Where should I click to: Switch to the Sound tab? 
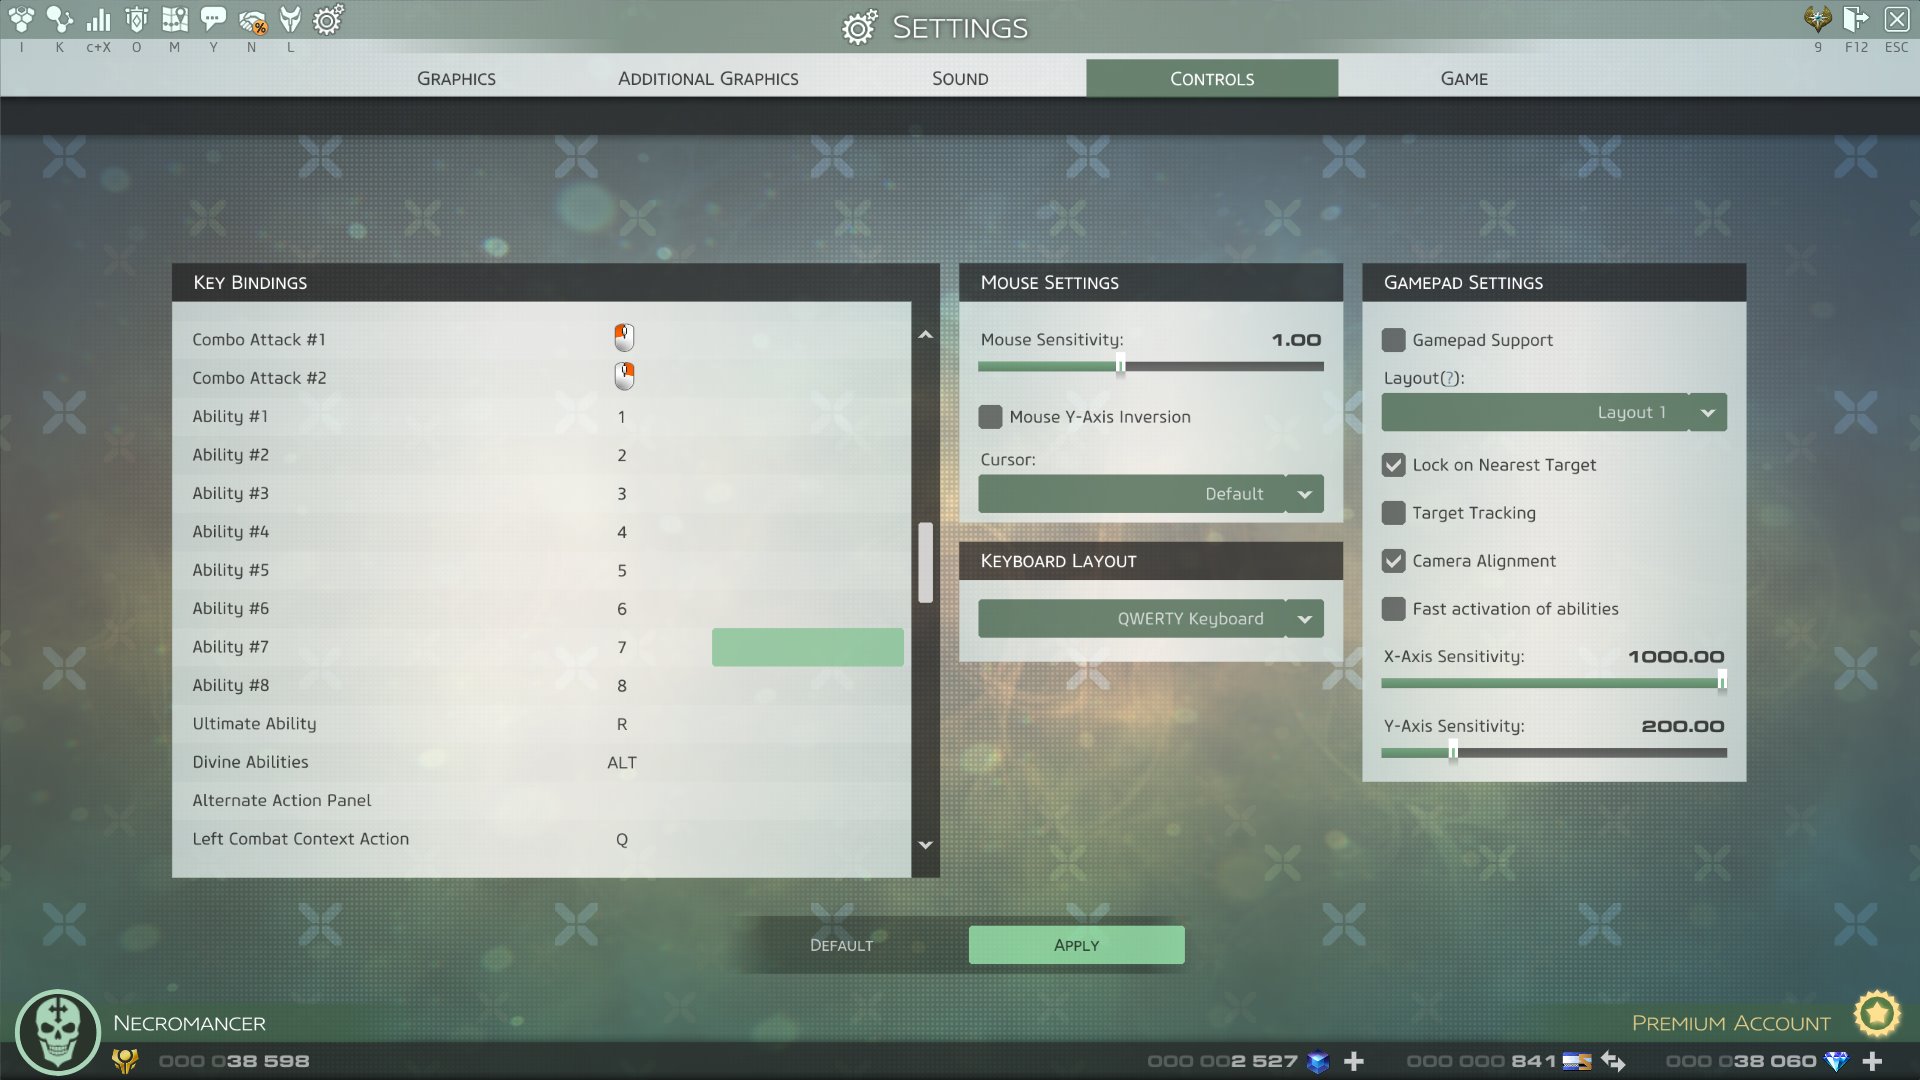tap(960, 78)
